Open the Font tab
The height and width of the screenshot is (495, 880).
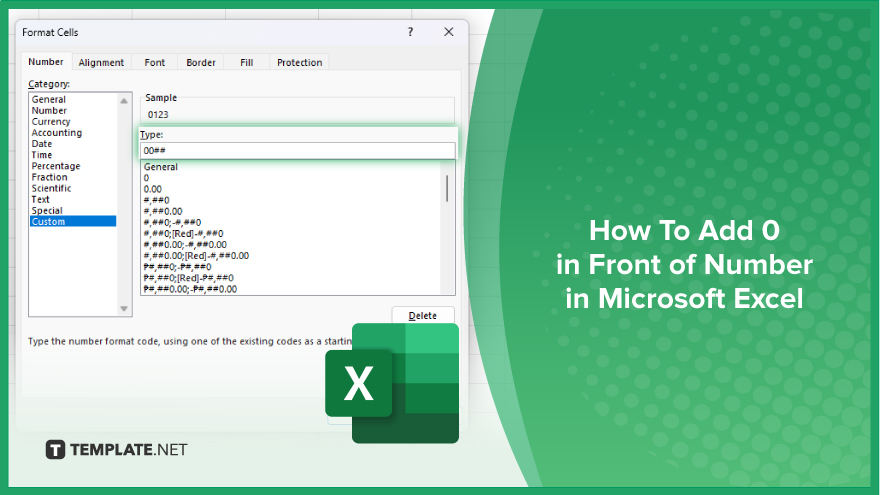154,62
